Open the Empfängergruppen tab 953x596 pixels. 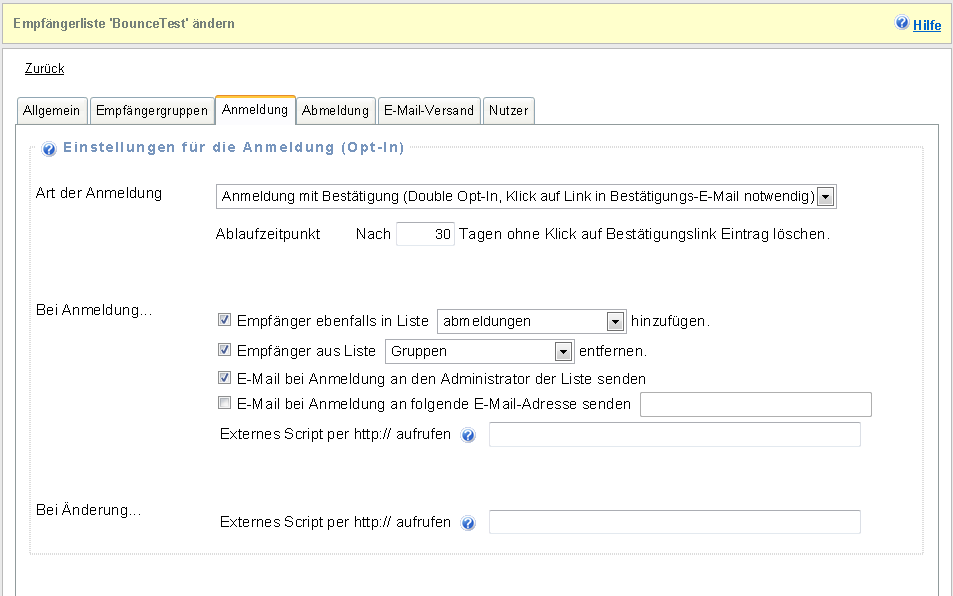click(152, 111)
